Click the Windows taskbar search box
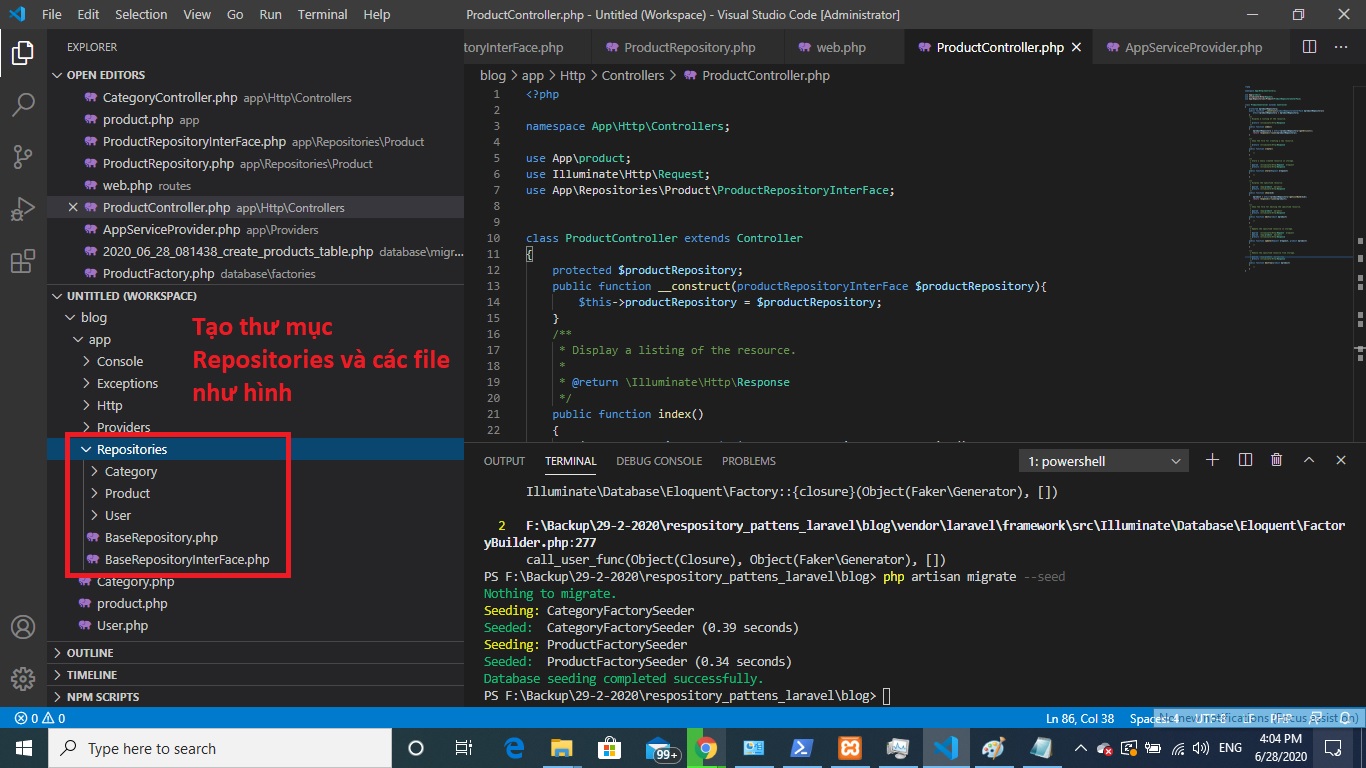 point(219,748)
